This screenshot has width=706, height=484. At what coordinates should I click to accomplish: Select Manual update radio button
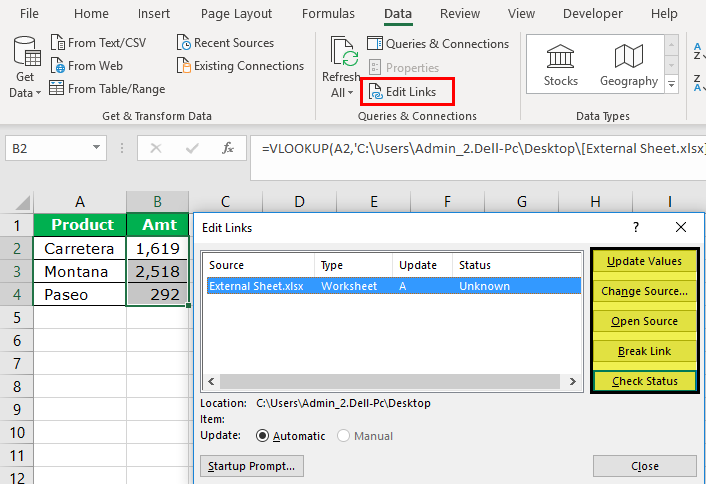(x=343, y=436)
